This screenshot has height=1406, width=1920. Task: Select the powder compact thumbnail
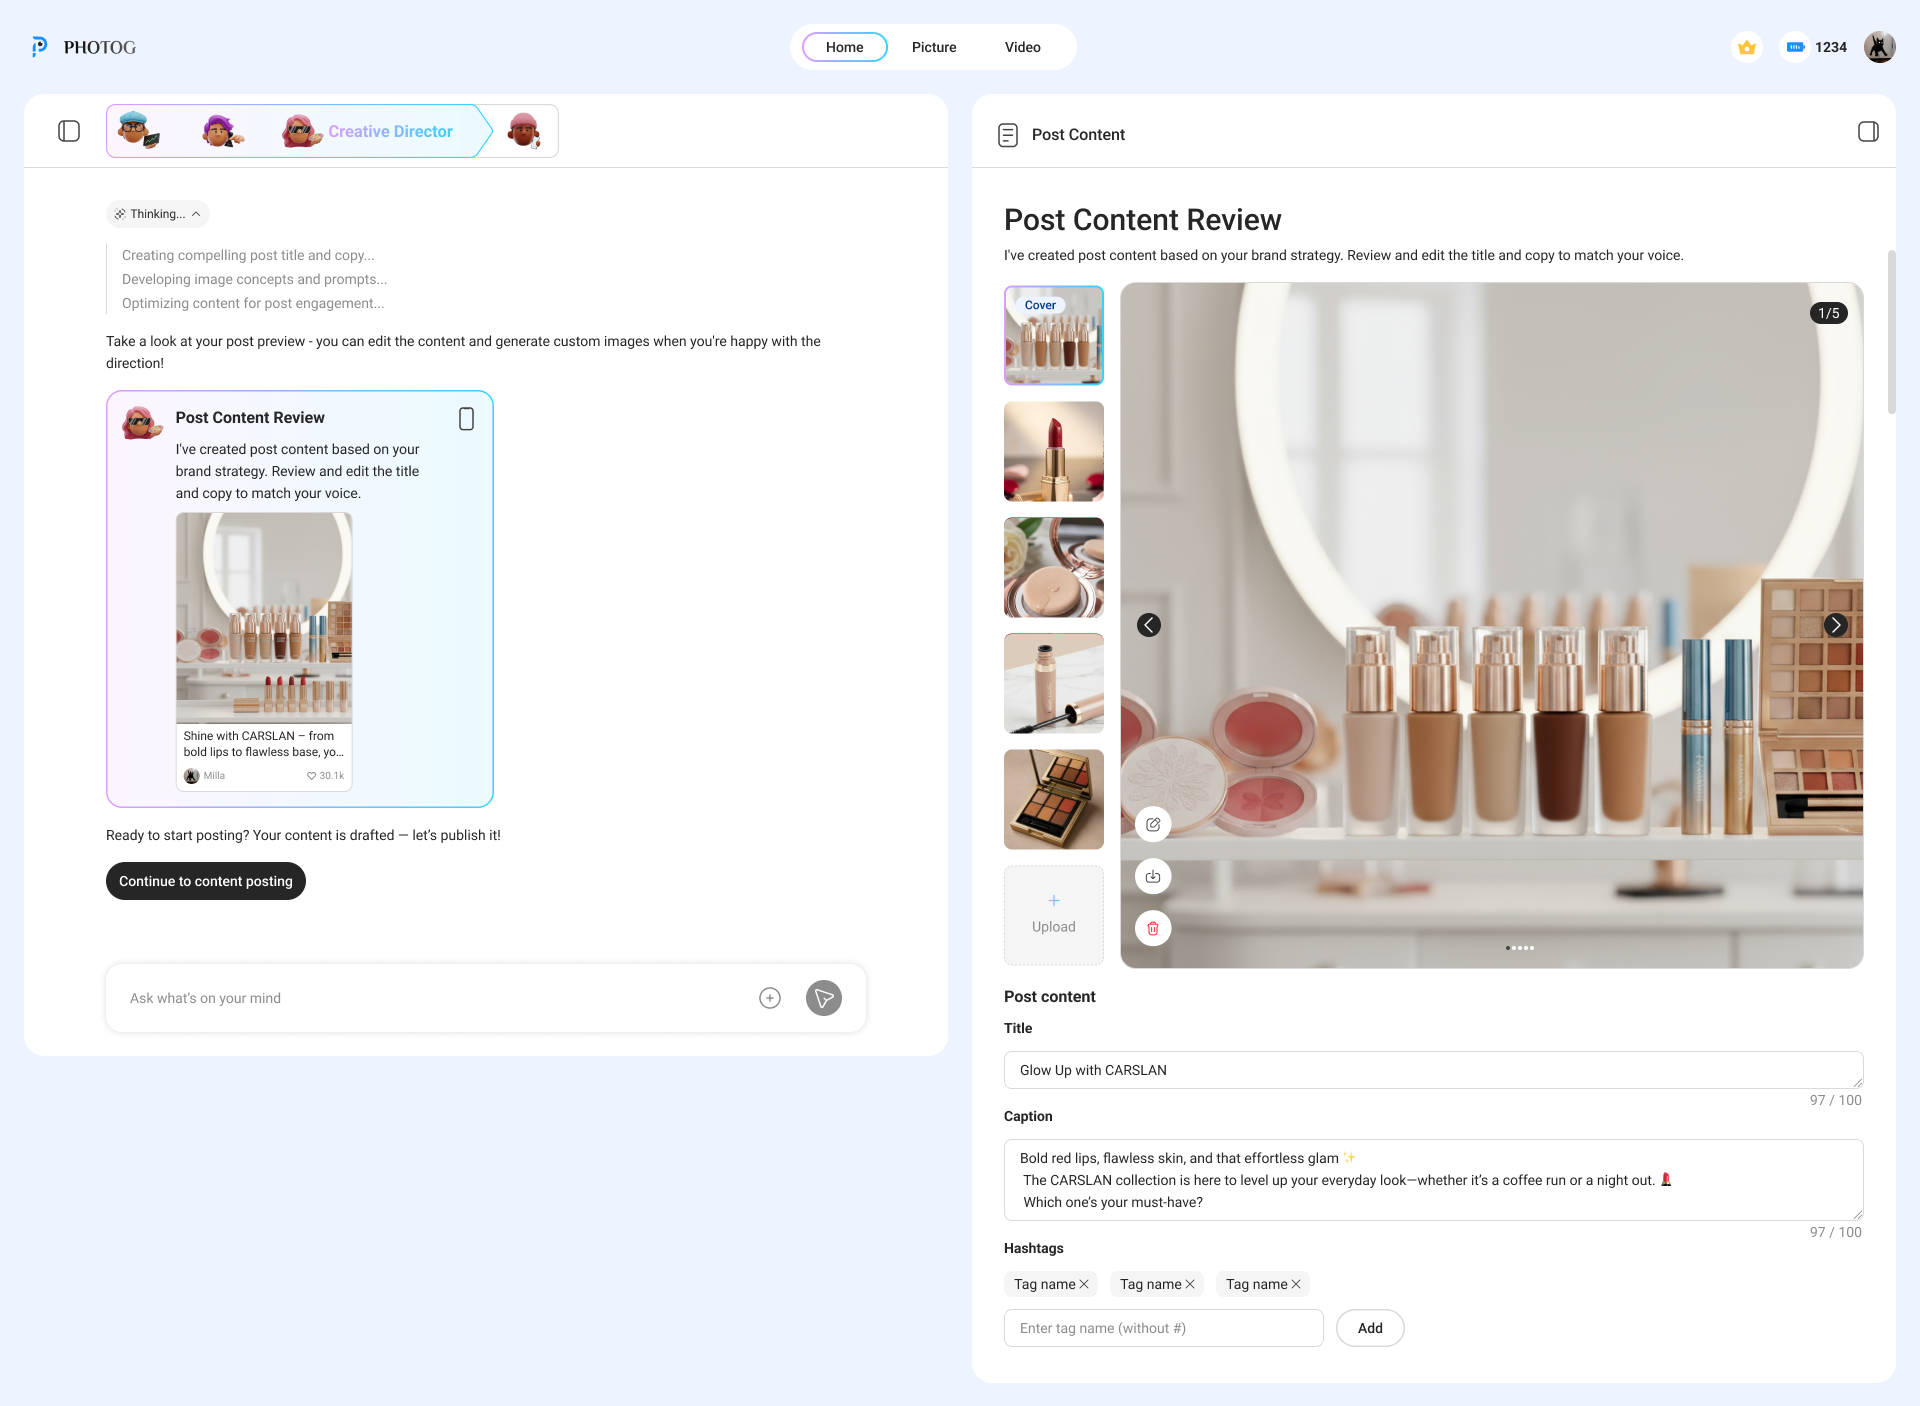coord(1054,567)
